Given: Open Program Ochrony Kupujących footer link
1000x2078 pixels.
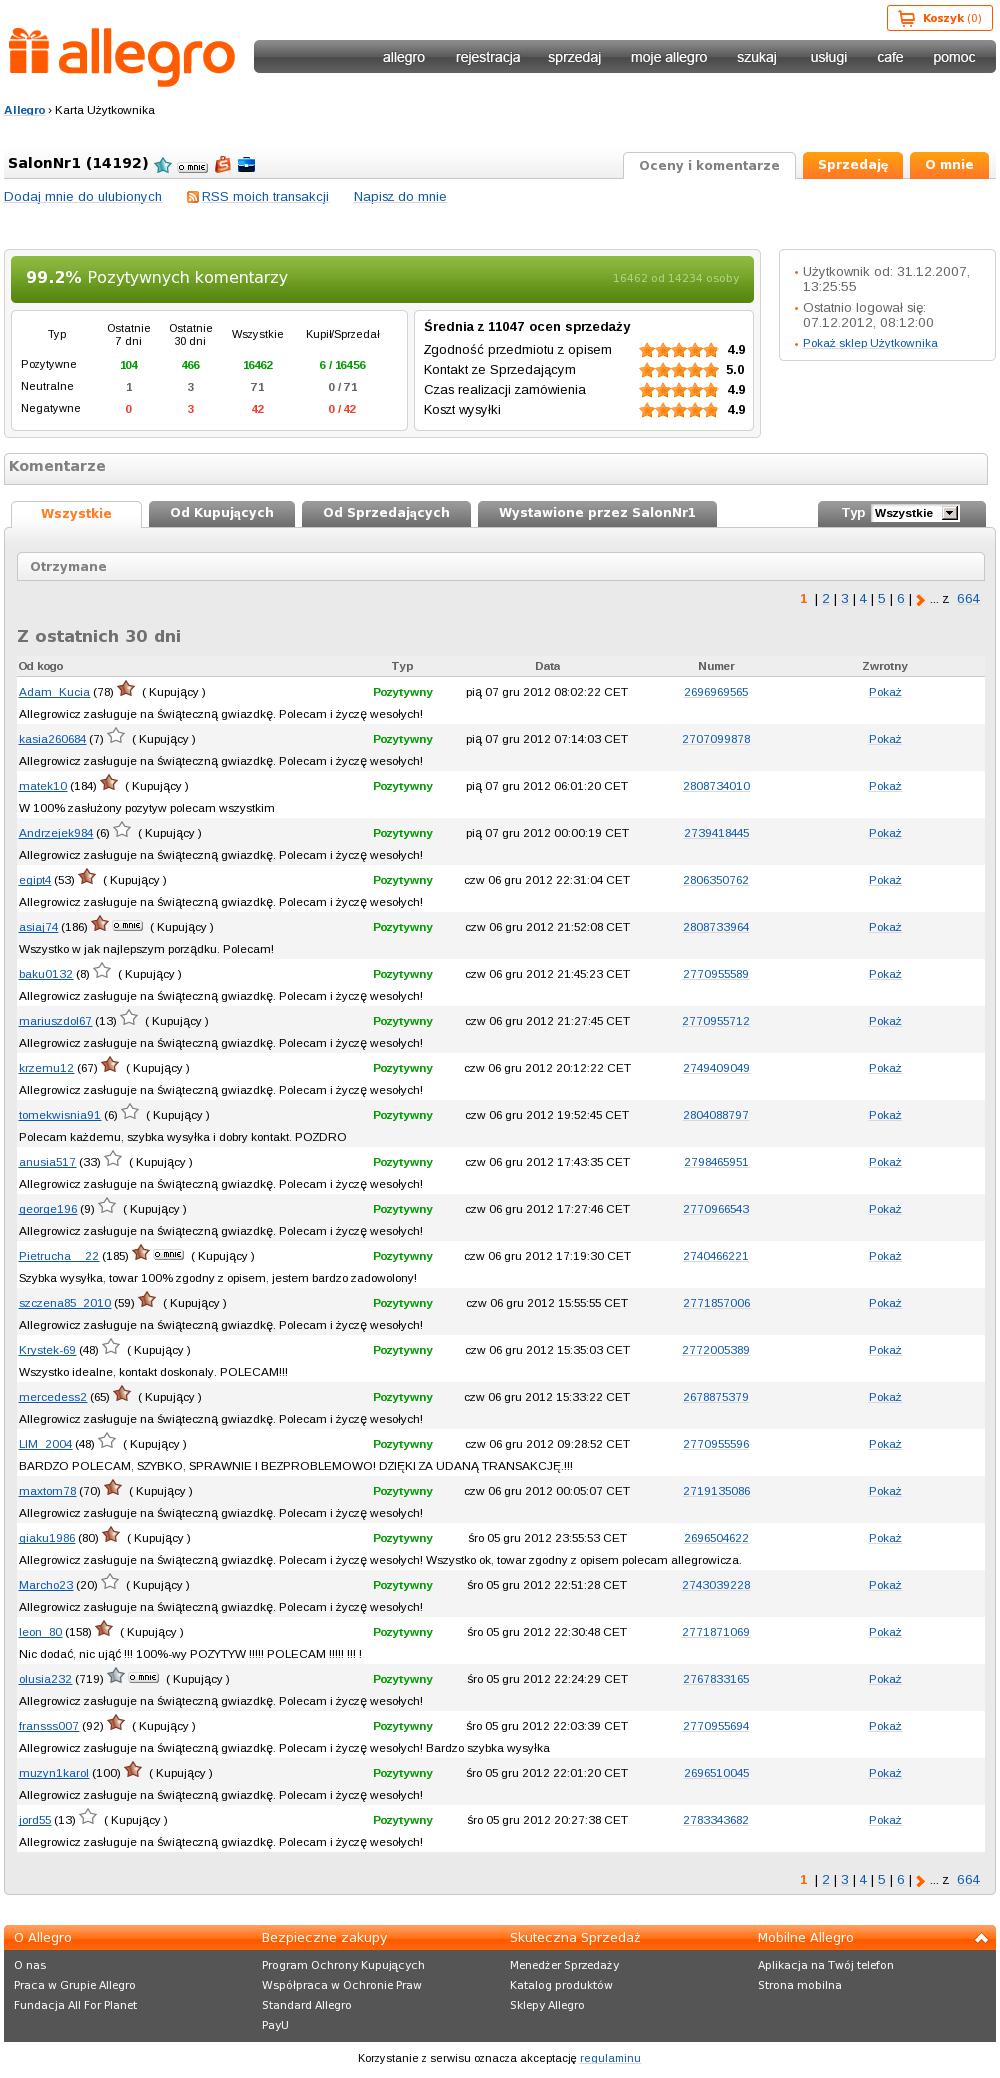Looking at the screenshot, I should coord(343,1965).
